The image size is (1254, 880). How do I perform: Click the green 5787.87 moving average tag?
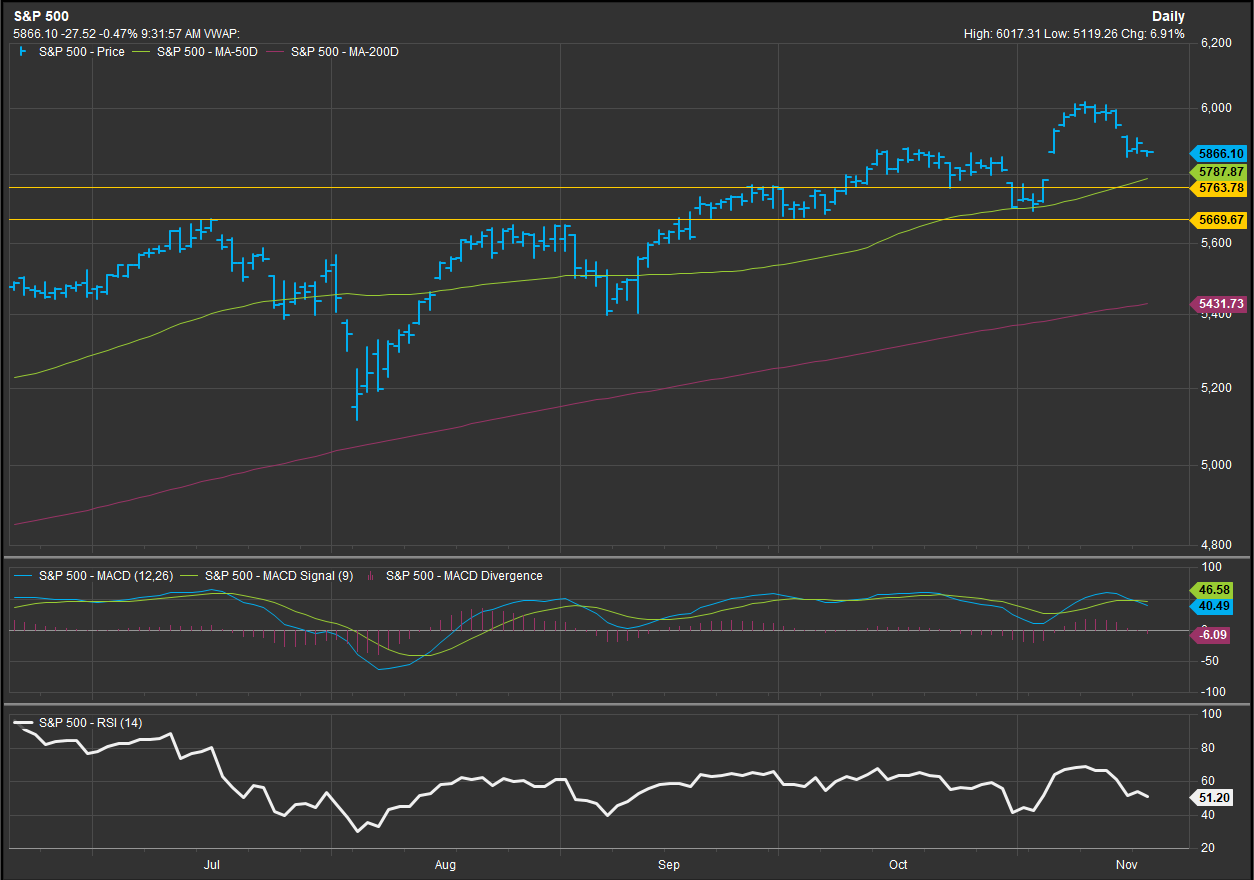coord(1220,172)
